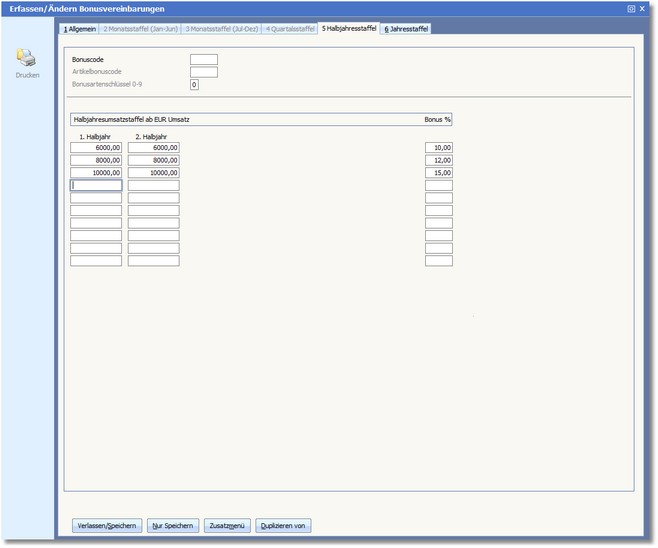The height and width of the screenshot is (548, 658).
Task: Click the Bonuscode input field
Action: coord(203,60)
